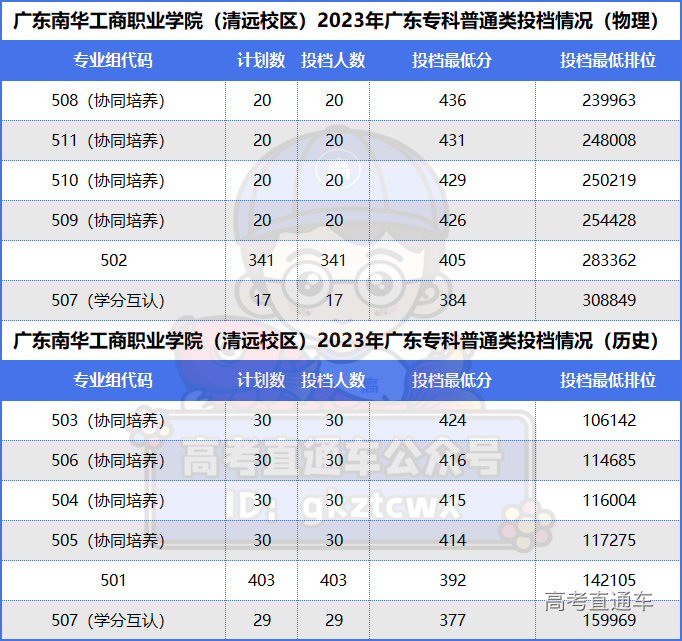Click the History (历史) table title heading

point(340,341)
